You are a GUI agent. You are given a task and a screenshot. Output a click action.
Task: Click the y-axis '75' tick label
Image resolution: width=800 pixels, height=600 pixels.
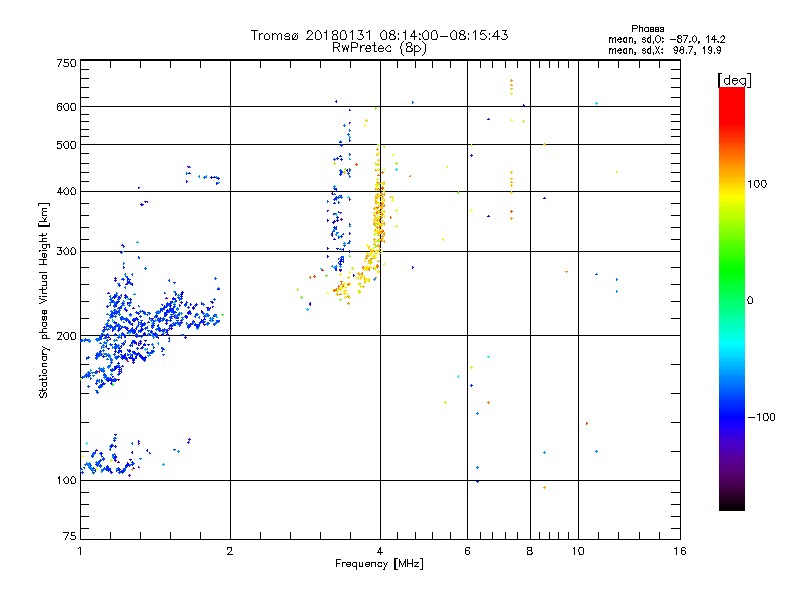tap(70, 536)
